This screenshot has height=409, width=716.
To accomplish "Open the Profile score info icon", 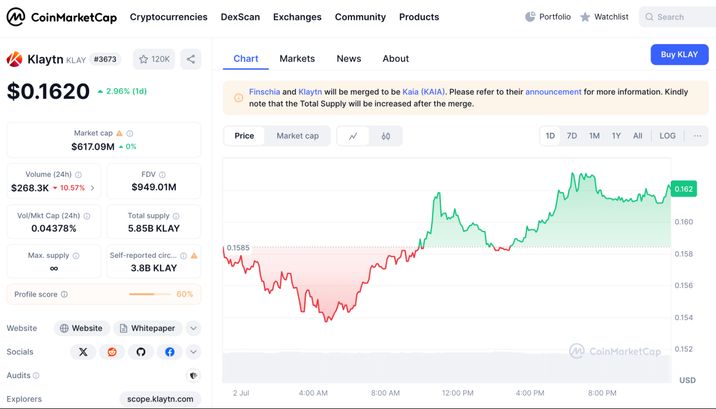I will pyautogui.click(x=64, y=294).
